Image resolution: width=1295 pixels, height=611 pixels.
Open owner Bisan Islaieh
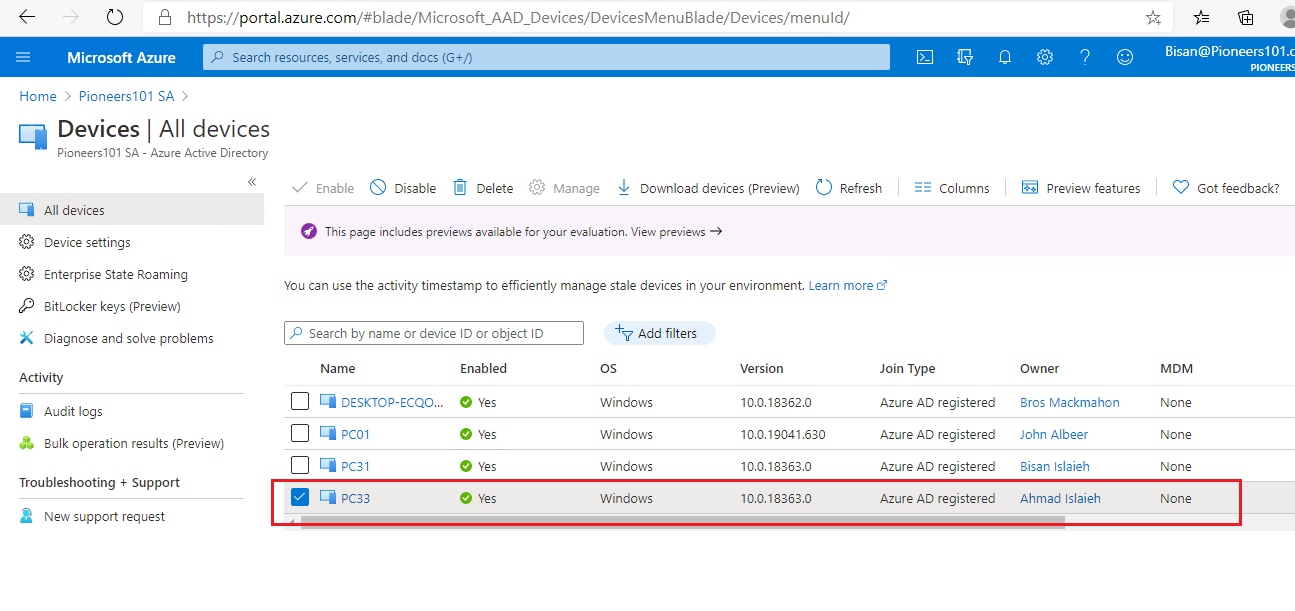[1055, 466]
